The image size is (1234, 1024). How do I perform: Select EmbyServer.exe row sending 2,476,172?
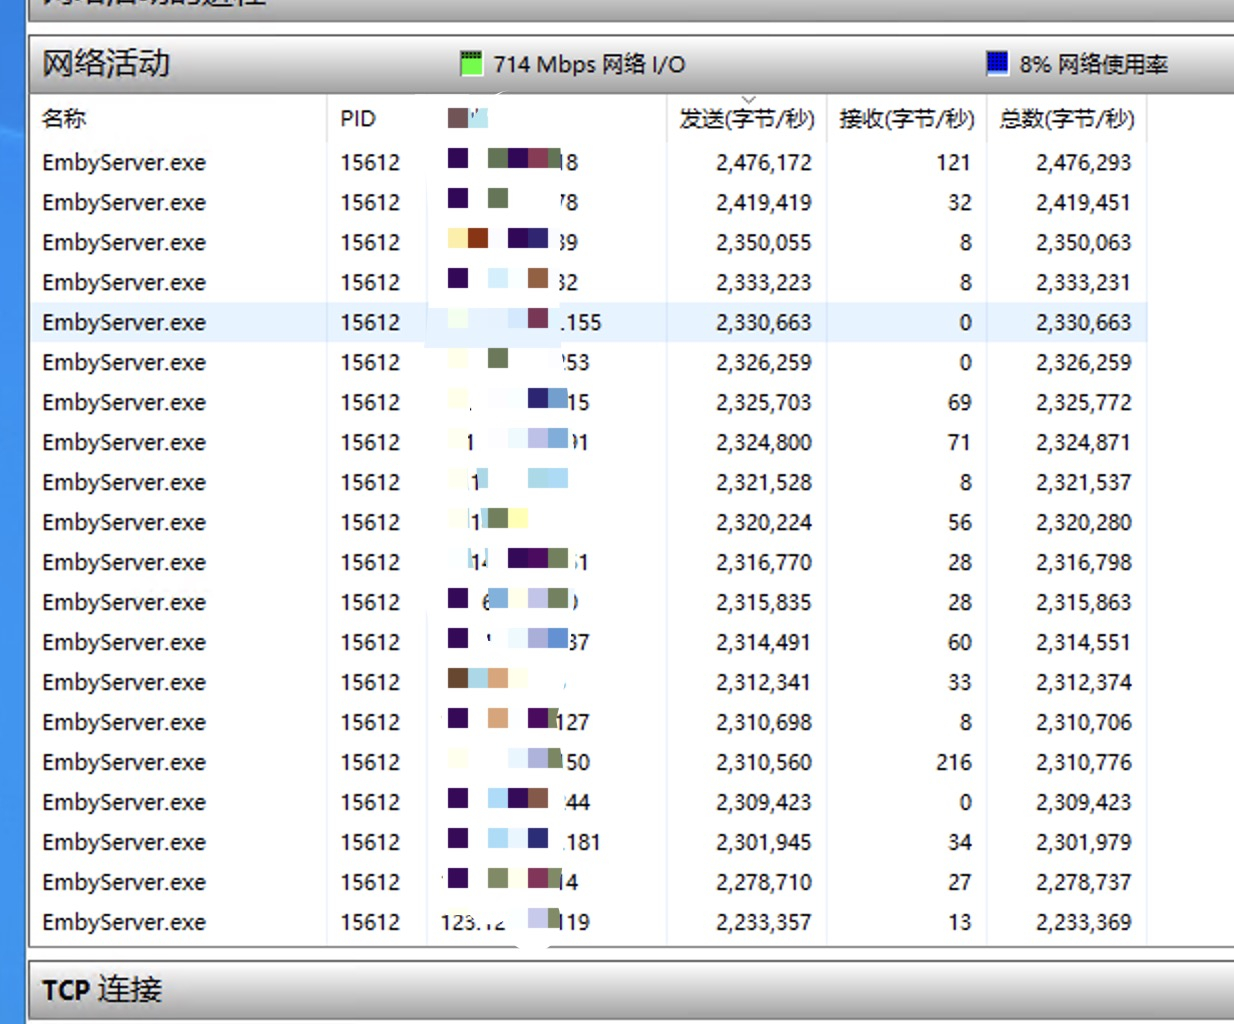[588, 162]
